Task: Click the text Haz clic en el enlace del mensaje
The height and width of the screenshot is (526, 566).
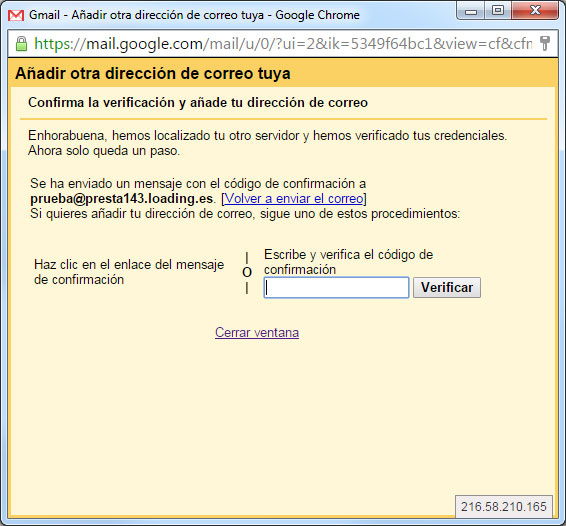Action: point(129,272)
